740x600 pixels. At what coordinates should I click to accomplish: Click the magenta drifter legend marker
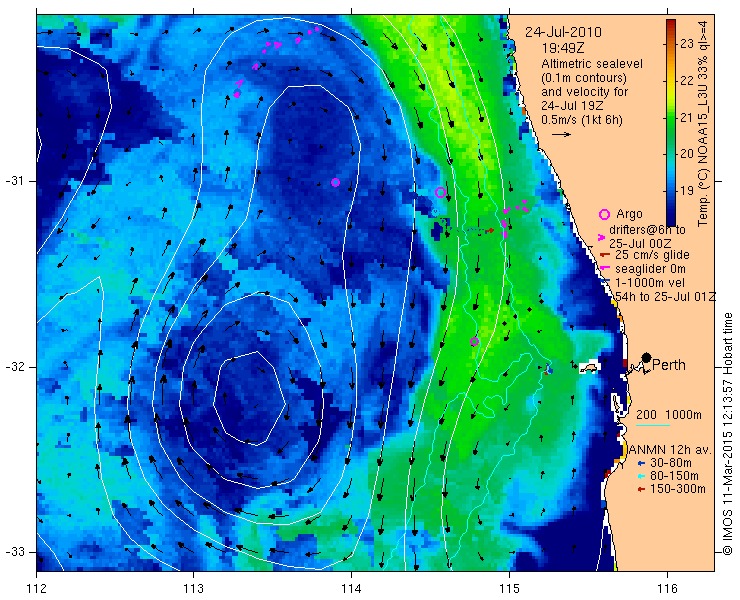coord(602,237)
